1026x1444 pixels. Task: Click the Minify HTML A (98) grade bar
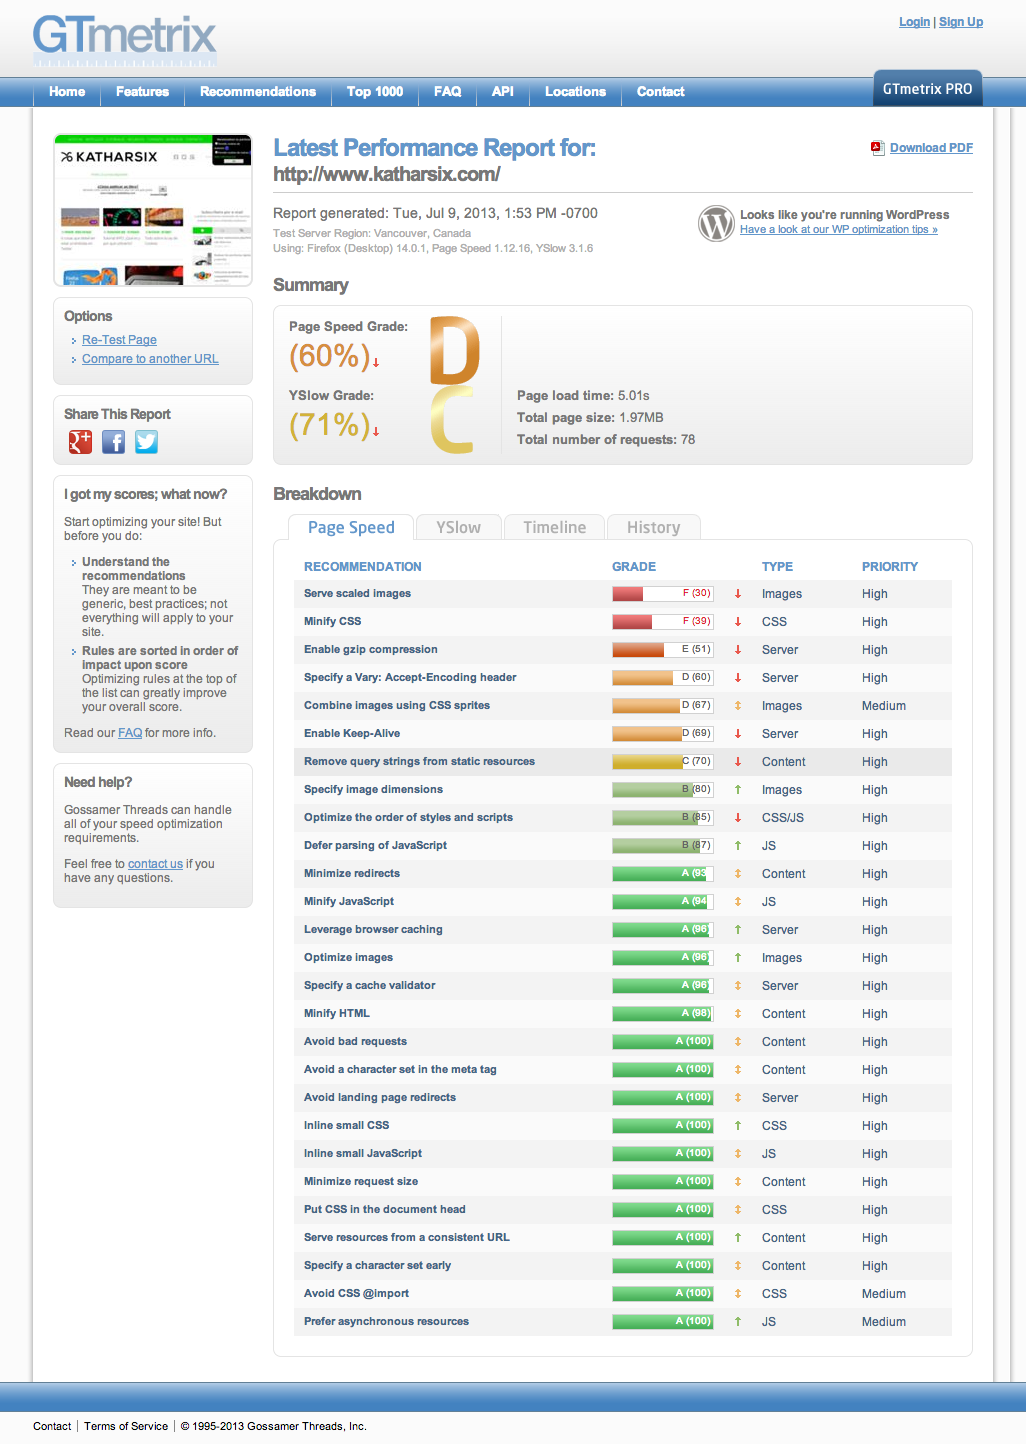663,1014
